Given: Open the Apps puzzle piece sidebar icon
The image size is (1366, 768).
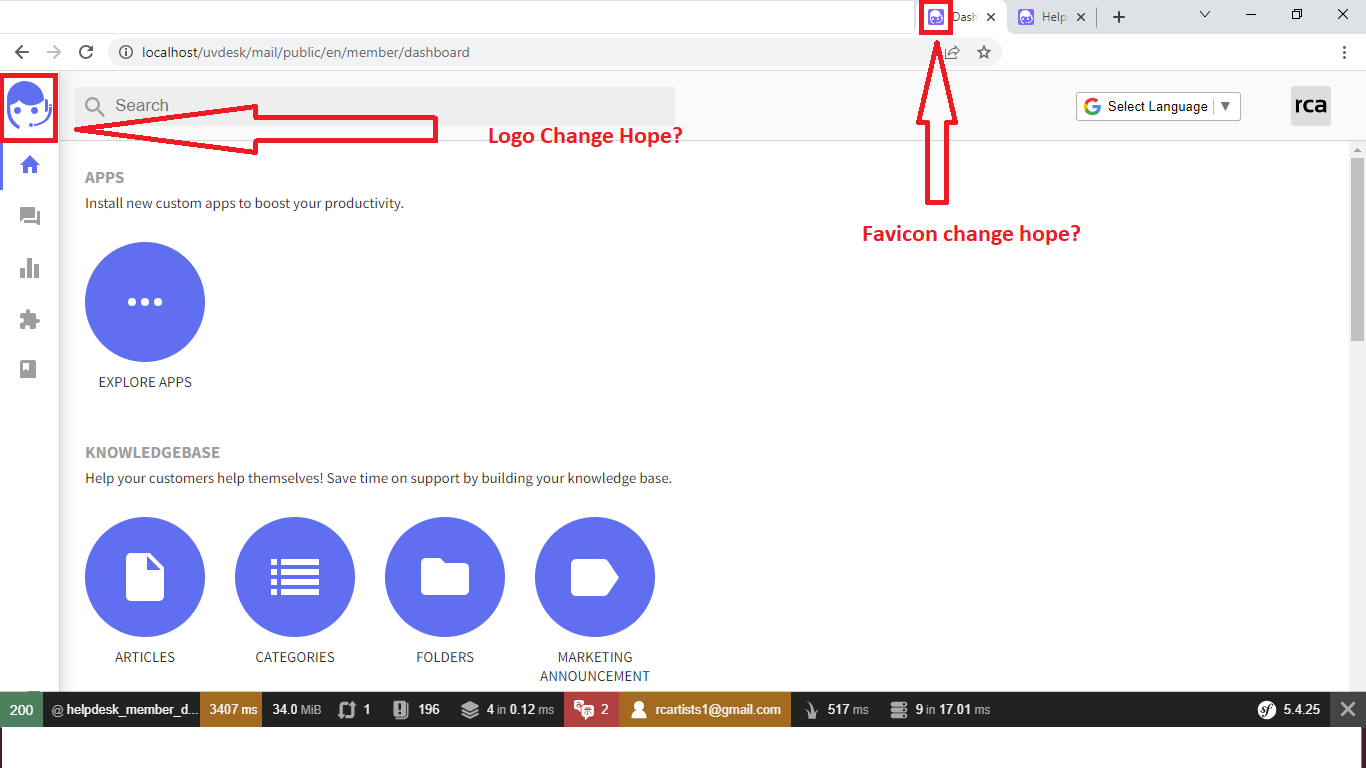Looking at the screenshot, I should (30, 320).
